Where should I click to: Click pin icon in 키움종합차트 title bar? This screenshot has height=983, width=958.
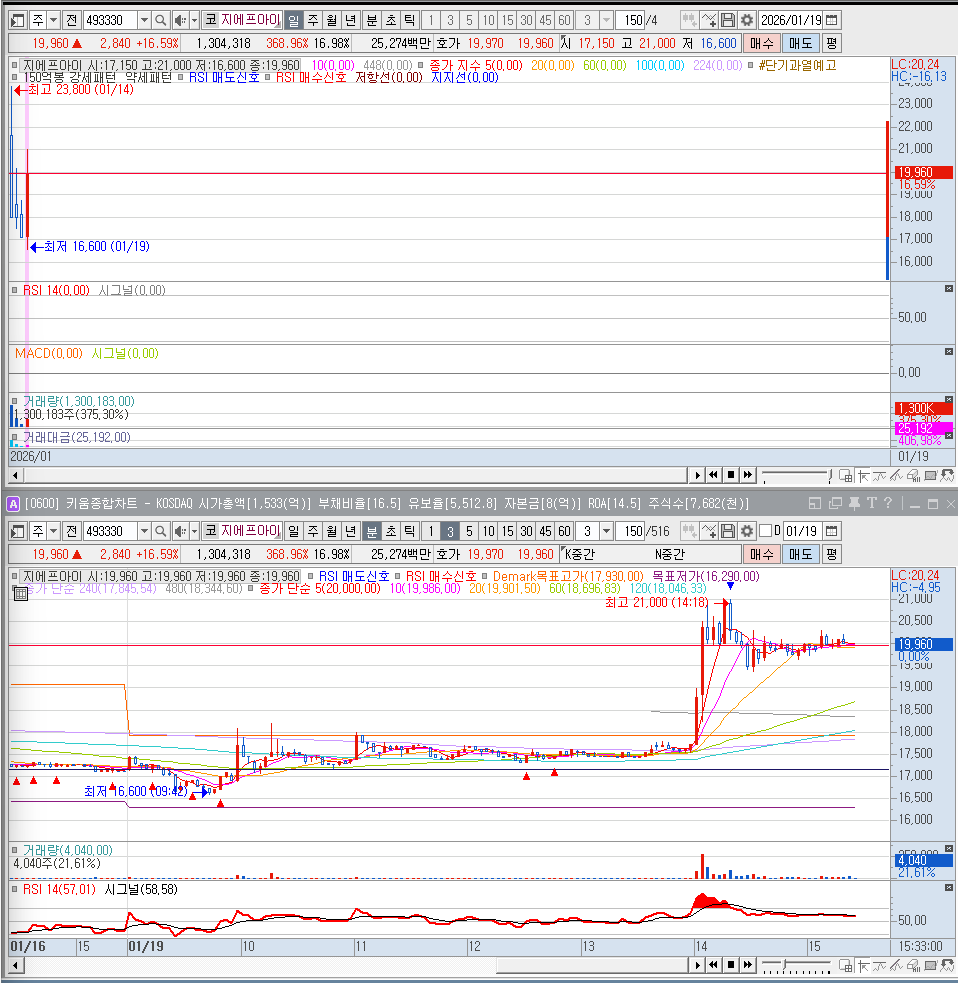point(854,503)
